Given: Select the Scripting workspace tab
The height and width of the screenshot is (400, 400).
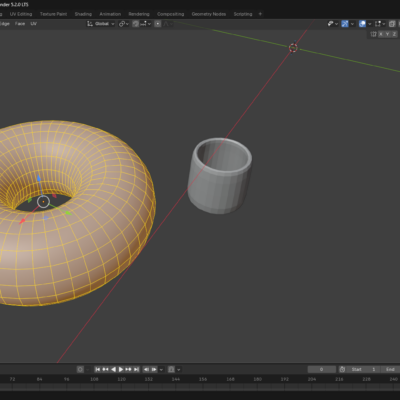Looking at the screenshot, I should [243, 14].
